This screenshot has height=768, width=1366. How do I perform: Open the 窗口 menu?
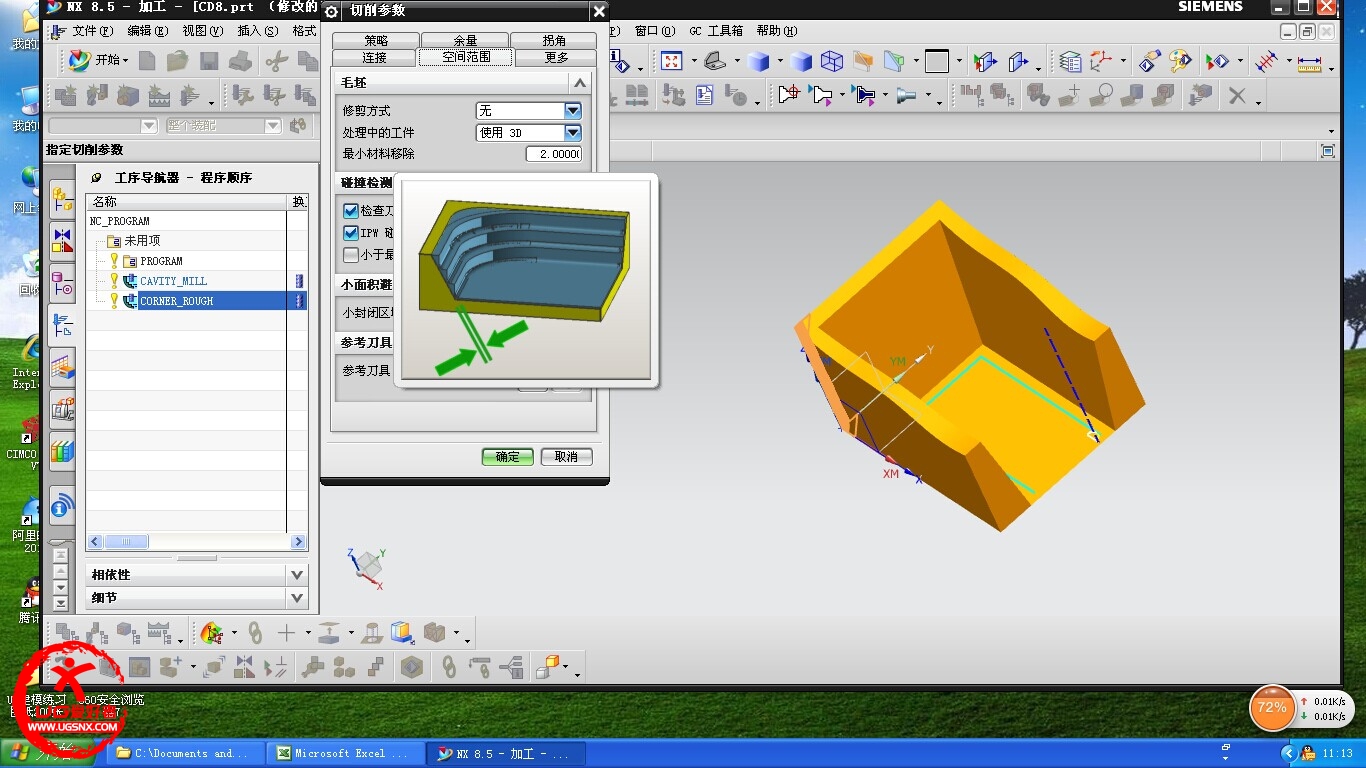coord(654,31)
